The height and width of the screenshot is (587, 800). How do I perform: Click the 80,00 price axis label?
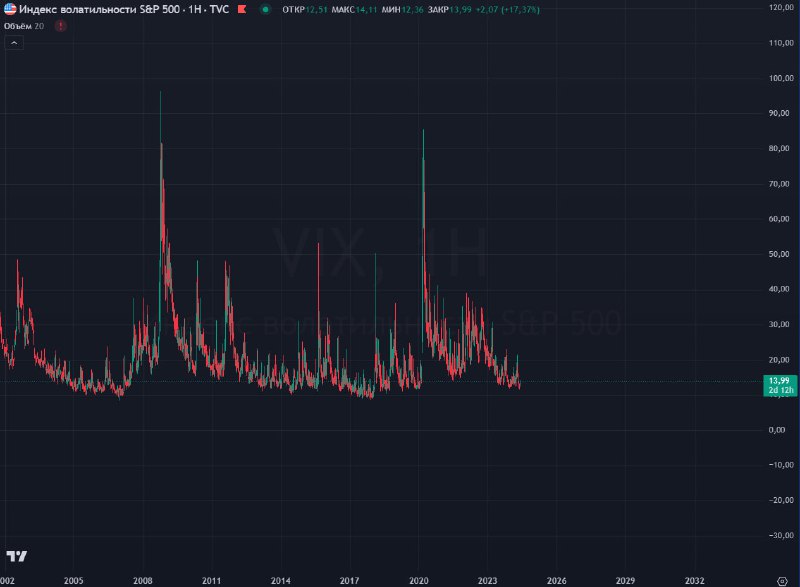[x=779, y=148]
